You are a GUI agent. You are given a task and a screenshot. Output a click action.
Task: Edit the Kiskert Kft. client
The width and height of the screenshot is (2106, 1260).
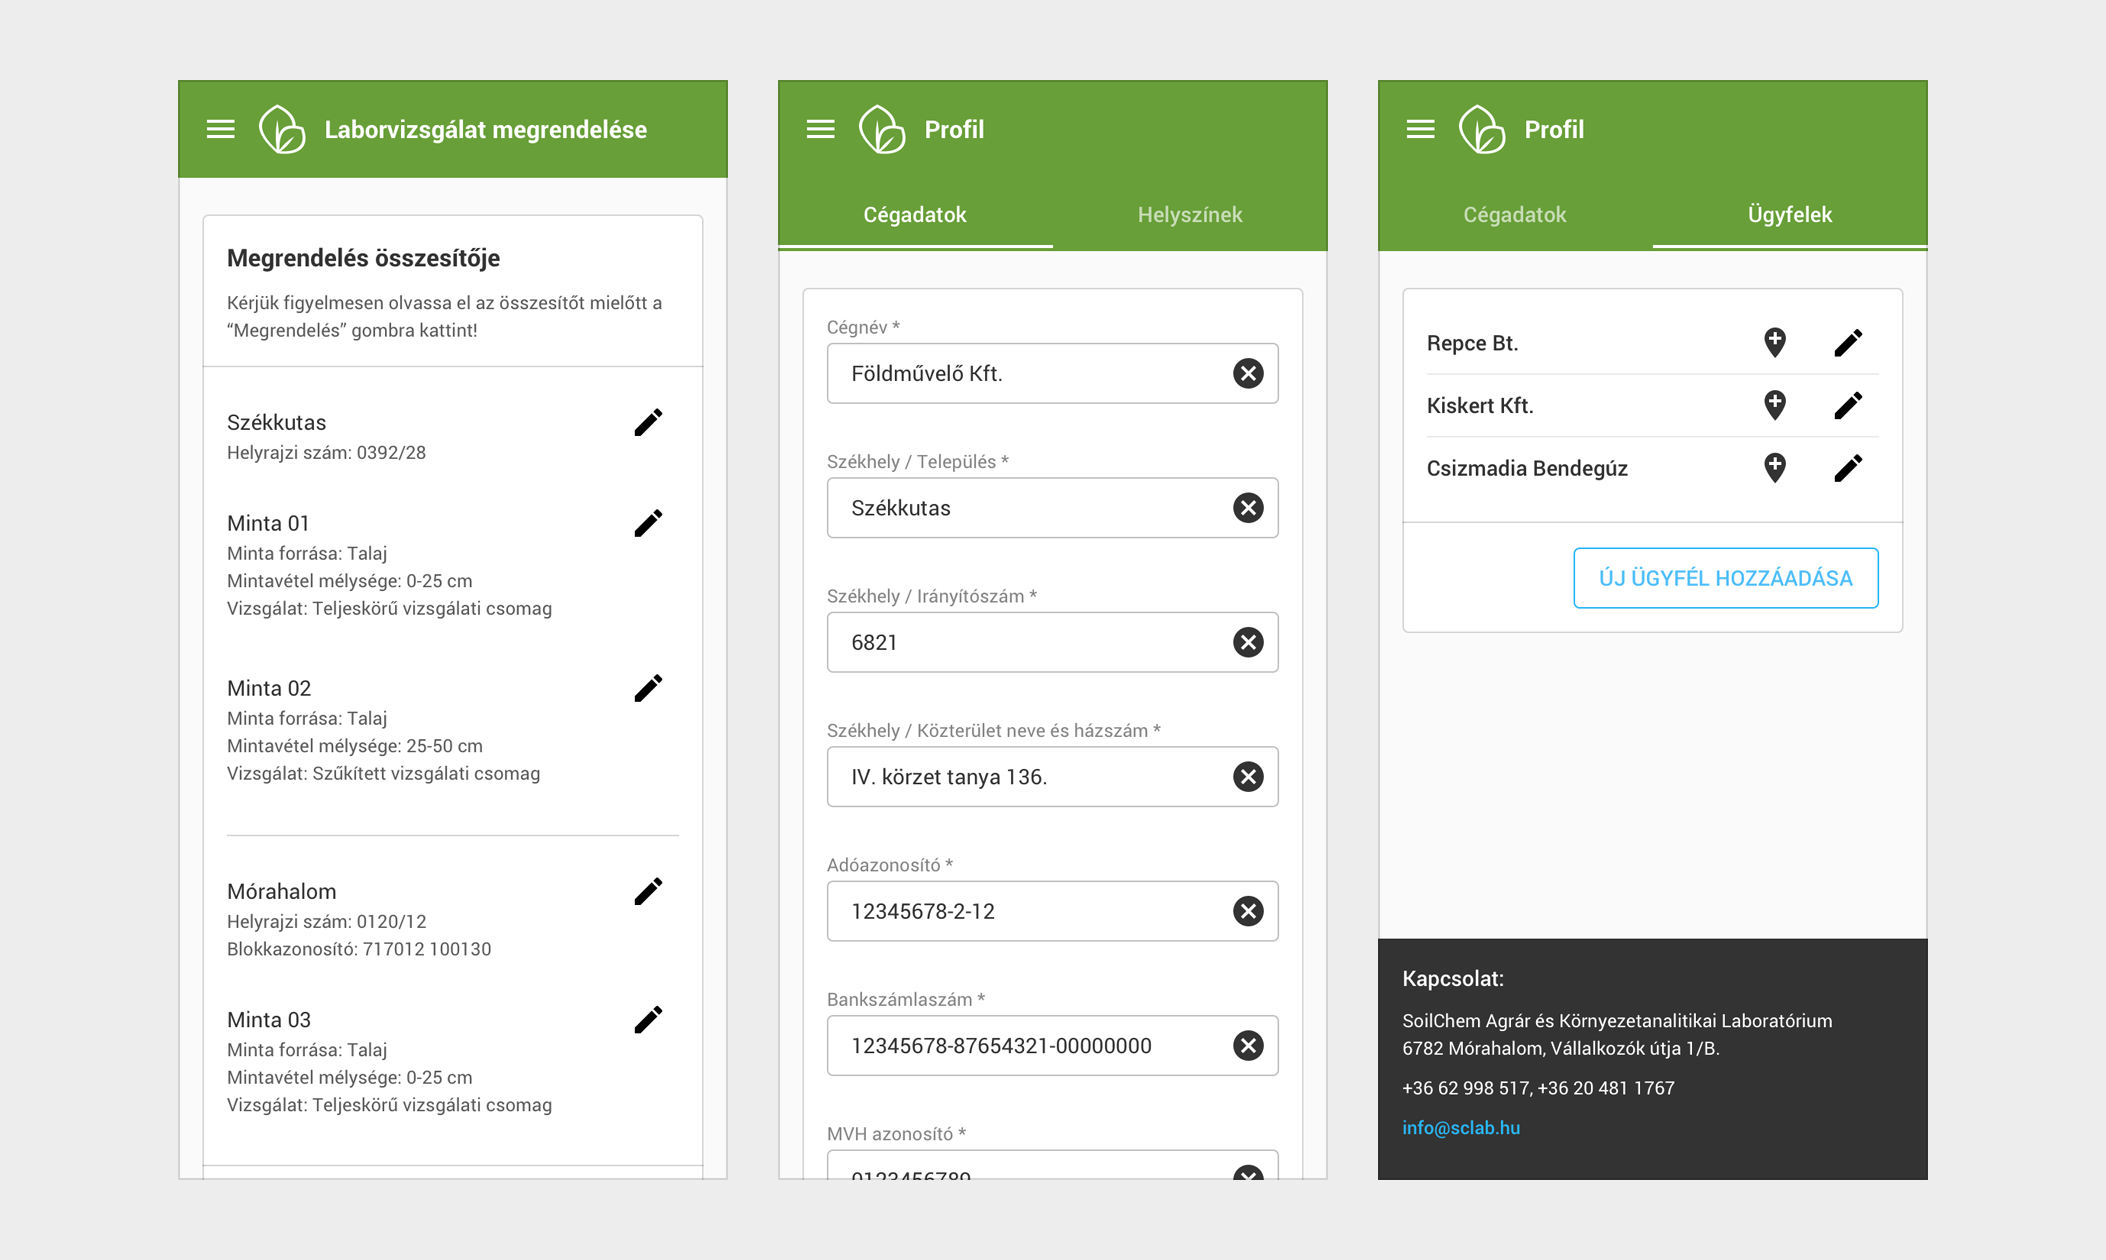(1847, 406)
